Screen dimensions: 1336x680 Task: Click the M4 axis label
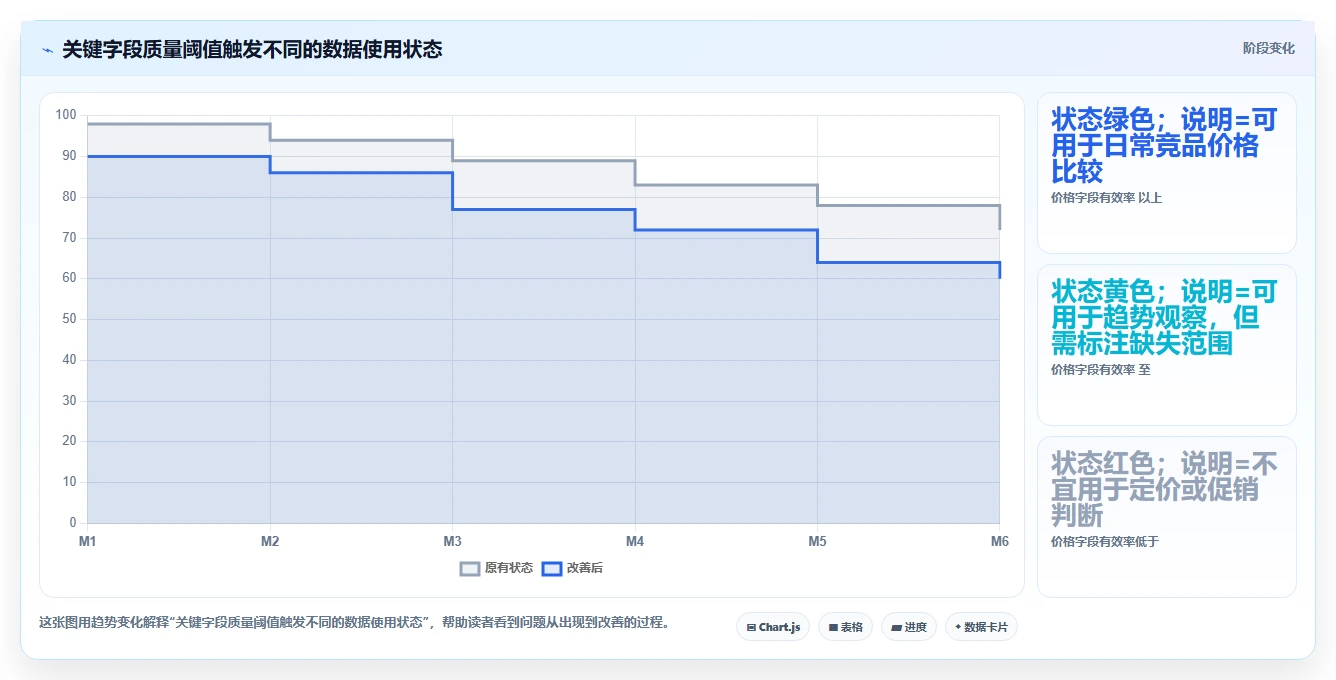pos(635,541)
